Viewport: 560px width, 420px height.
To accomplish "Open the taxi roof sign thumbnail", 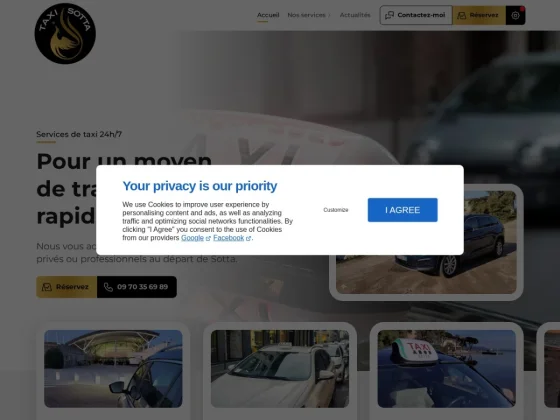I will coord(447,369).
